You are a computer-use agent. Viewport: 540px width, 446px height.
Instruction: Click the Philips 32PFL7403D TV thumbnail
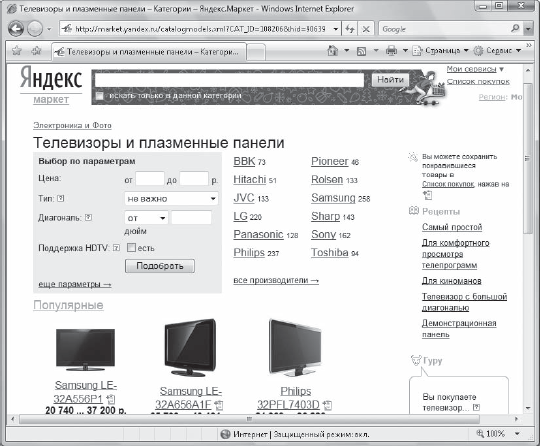(x=295, y=348)
